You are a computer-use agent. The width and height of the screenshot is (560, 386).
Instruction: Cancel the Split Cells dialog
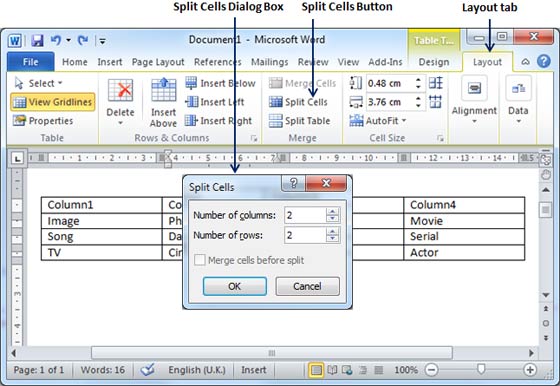[x=308, y=286]
